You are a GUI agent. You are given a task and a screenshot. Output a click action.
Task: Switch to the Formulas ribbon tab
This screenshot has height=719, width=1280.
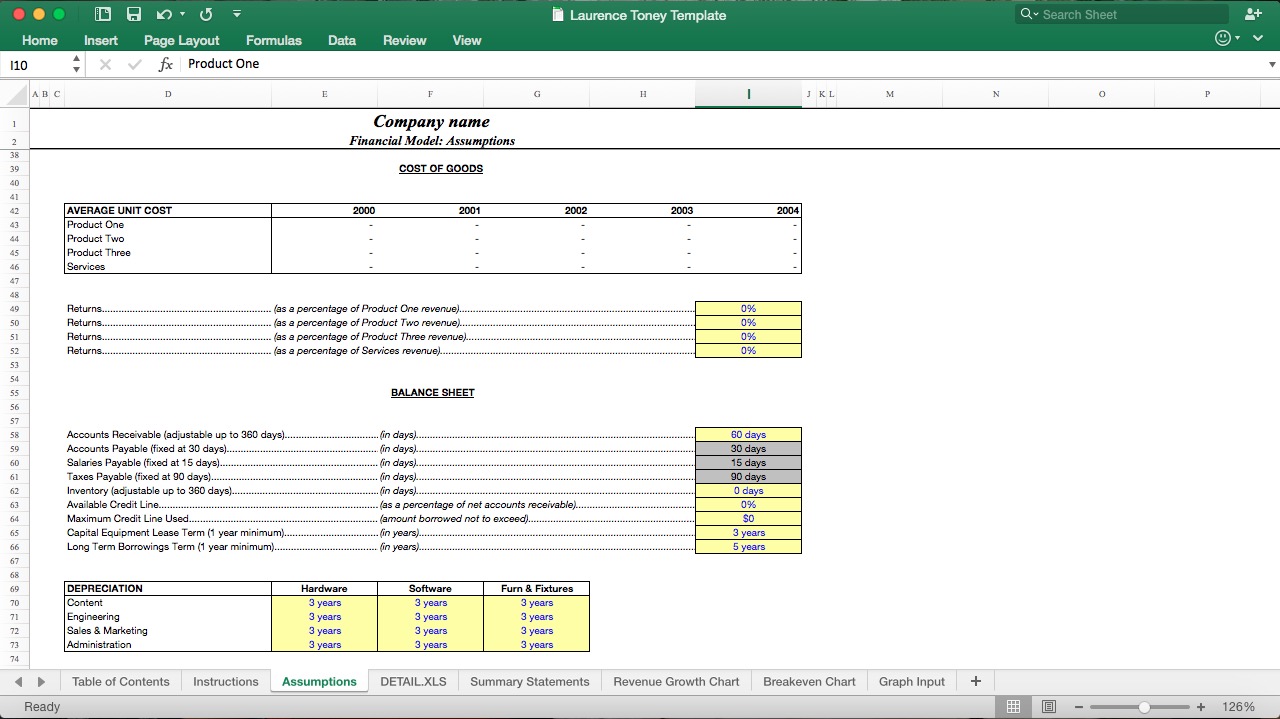point(273,40)
